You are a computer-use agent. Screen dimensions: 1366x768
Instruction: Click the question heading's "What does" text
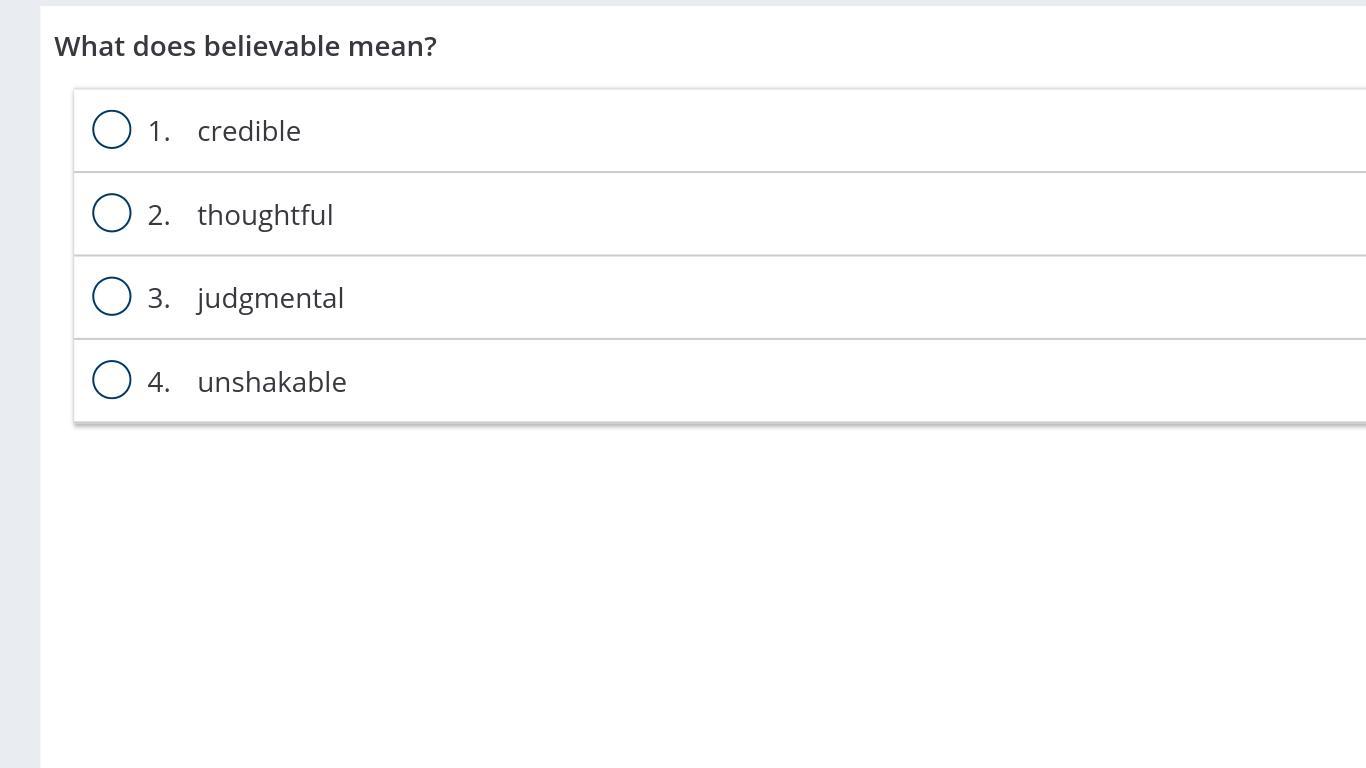click(124, 46)
